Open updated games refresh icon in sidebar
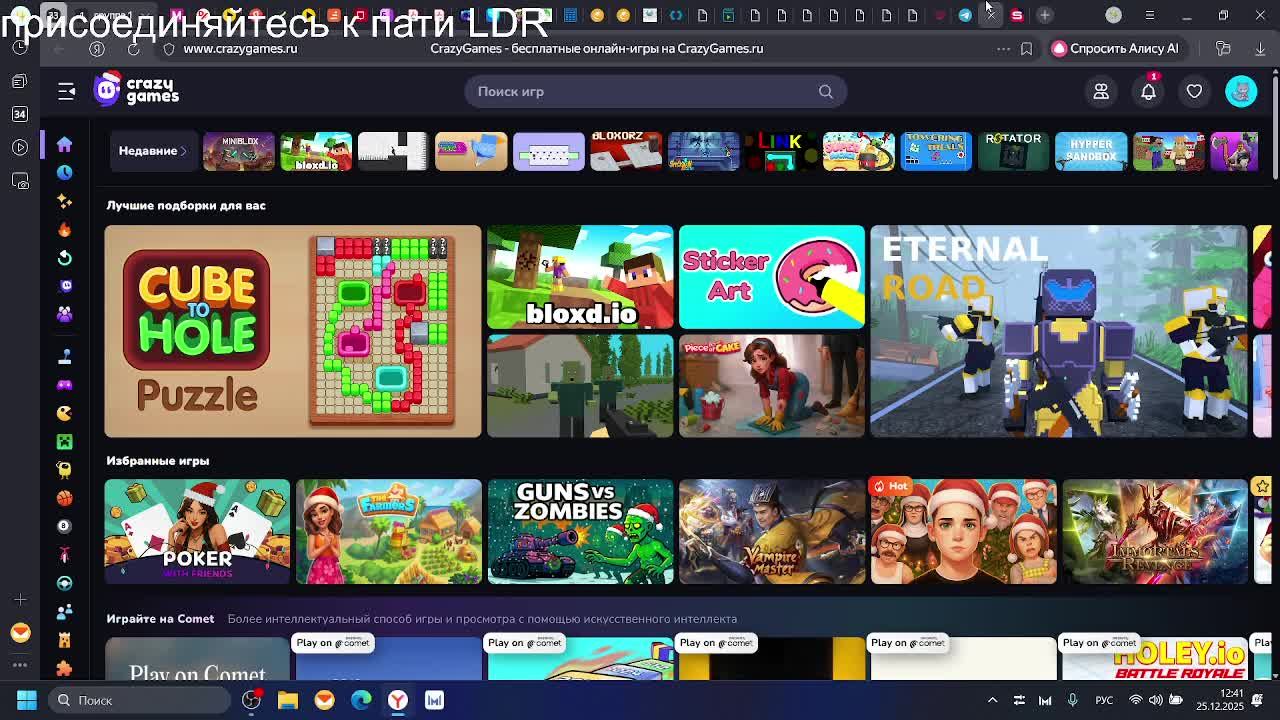Viewport: 1280px width, 720px height. tap(64, 257)
